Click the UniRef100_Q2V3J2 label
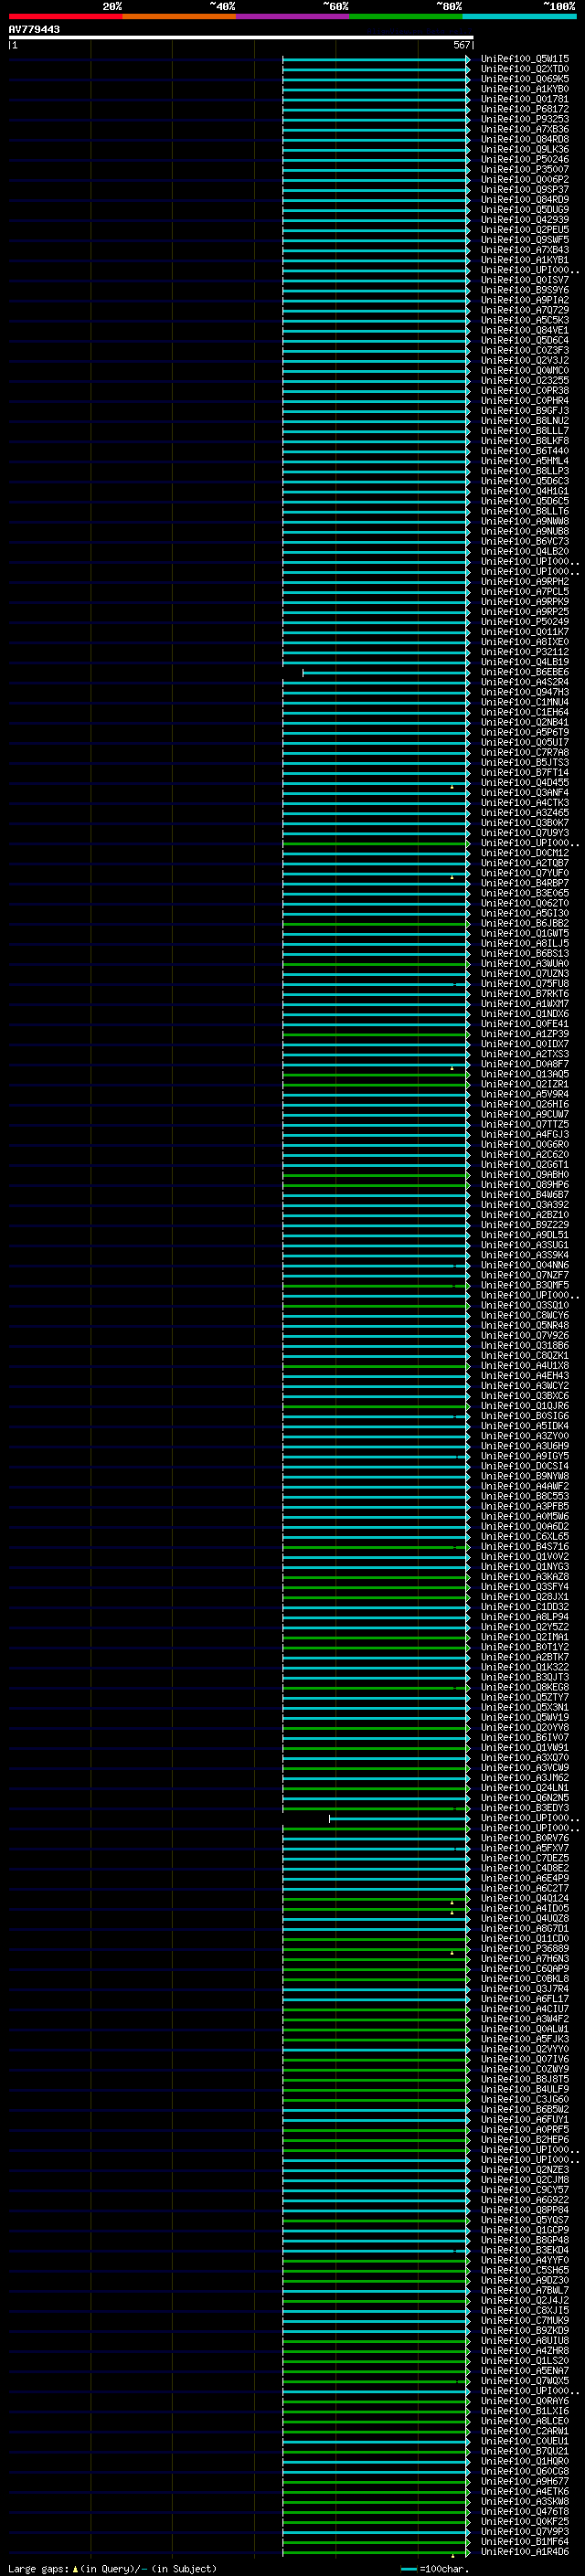 point(525,360)
